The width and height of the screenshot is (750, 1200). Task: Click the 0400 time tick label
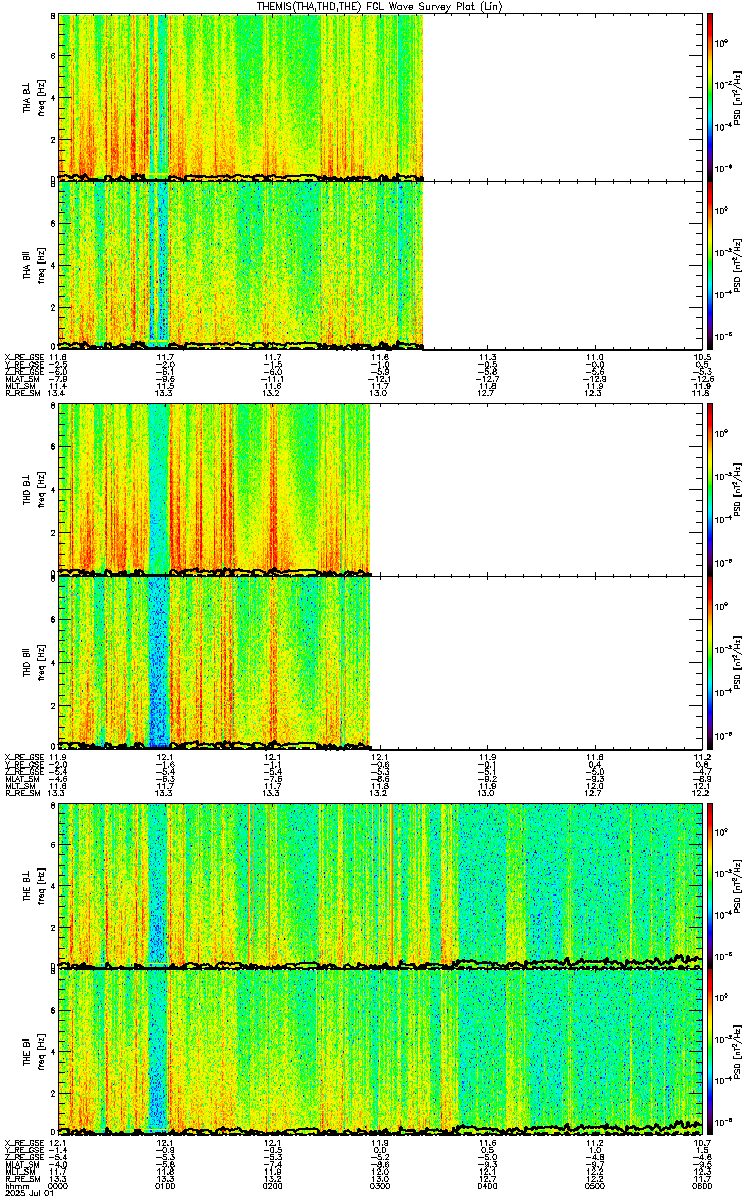click(x=487, y=1185)
